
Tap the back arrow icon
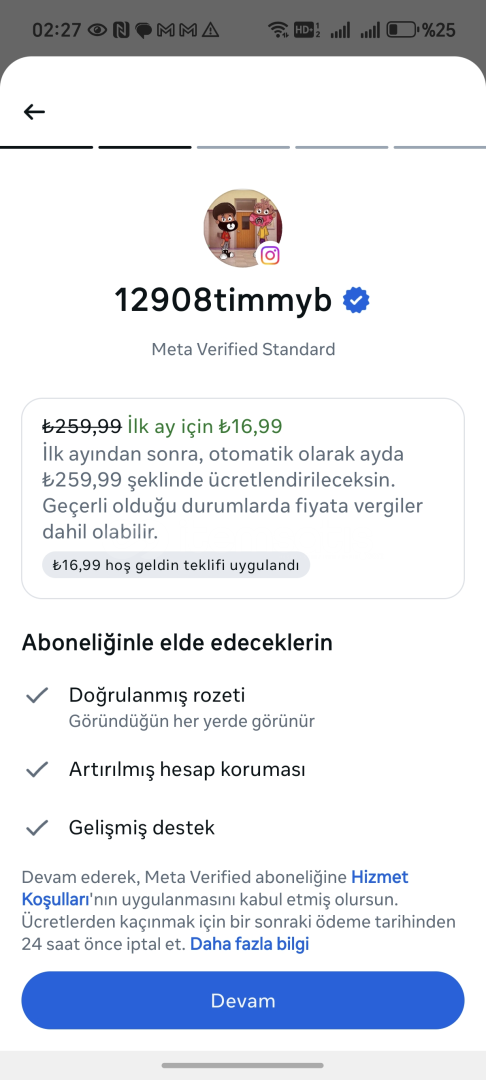tap(34, 112)
